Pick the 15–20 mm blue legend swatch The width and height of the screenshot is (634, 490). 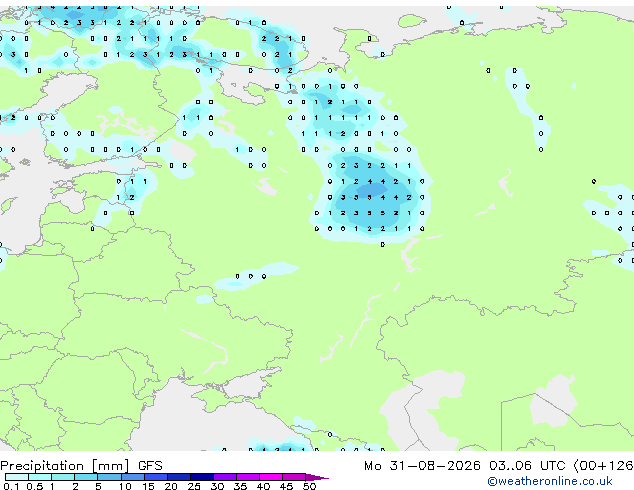coord(155,477)
